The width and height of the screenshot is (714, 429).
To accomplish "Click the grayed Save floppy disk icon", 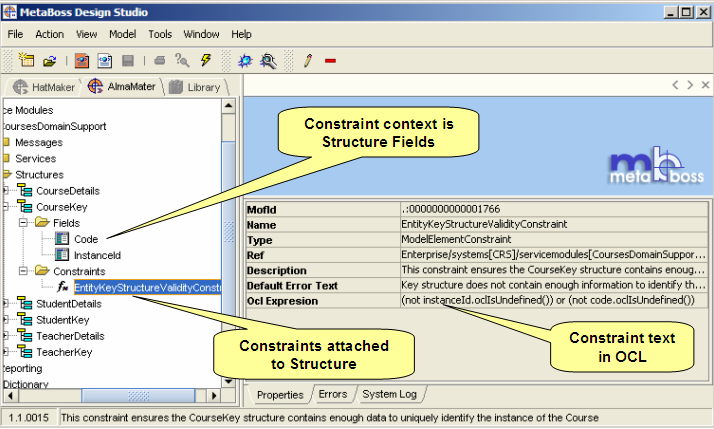I will (x=128, y=61).
